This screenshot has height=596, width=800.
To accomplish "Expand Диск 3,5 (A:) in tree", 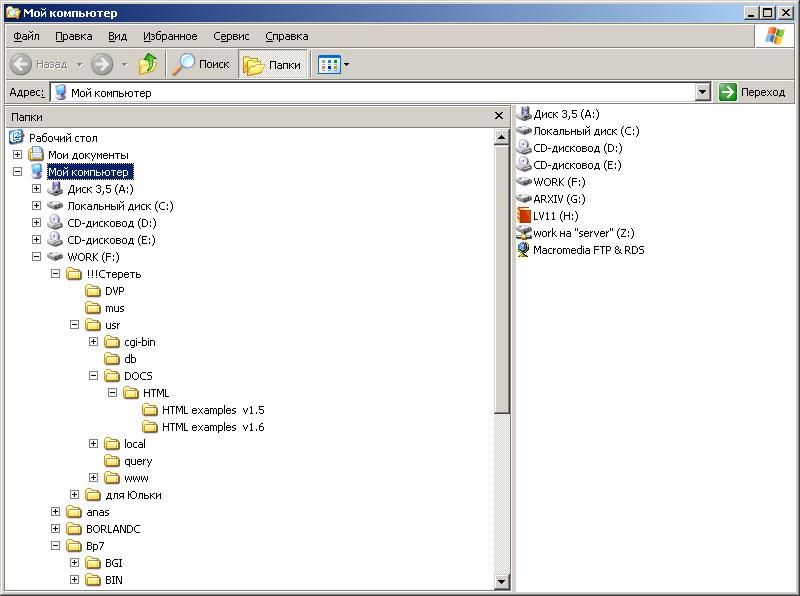I will pyautogui.click(x=36, y=188).
